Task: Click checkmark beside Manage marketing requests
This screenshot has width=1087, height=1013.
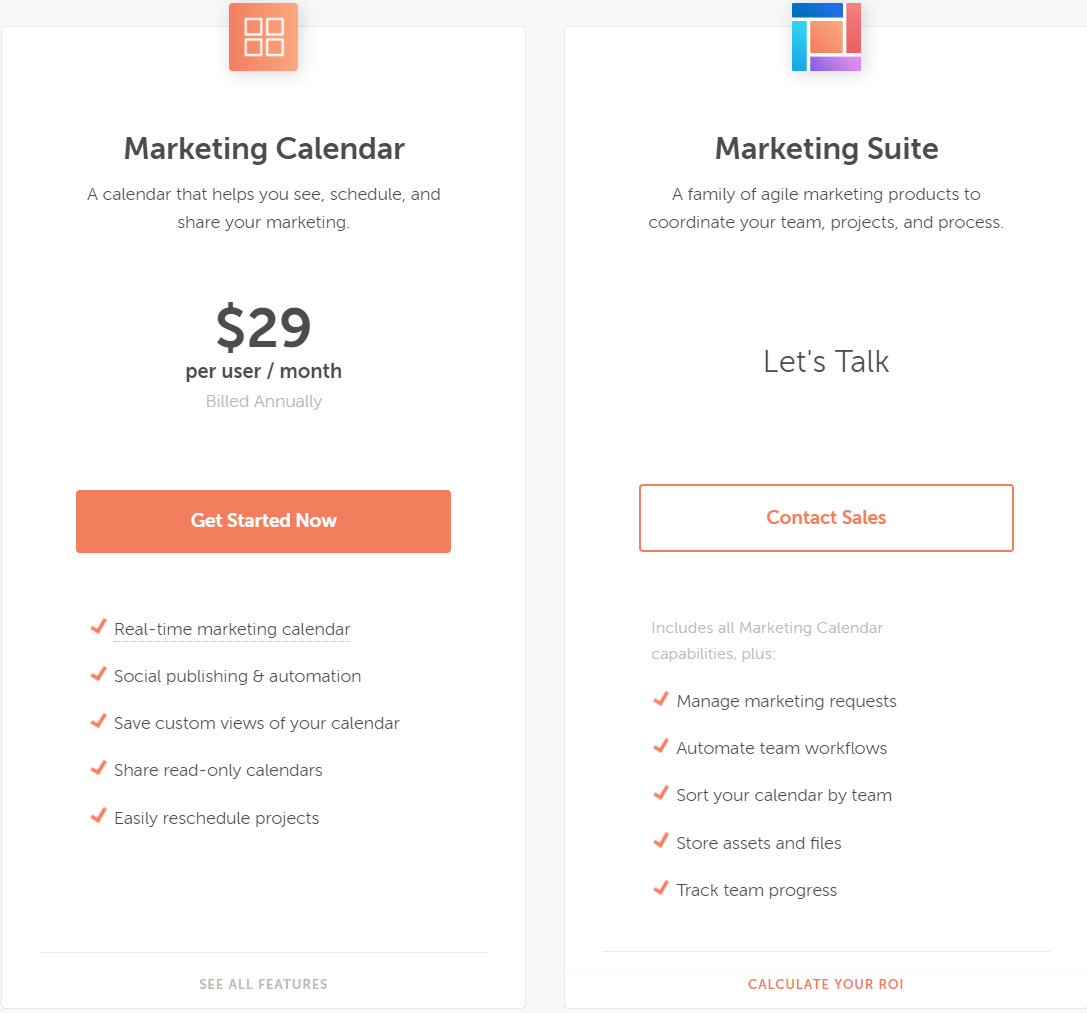Action: tap(661, 699)
